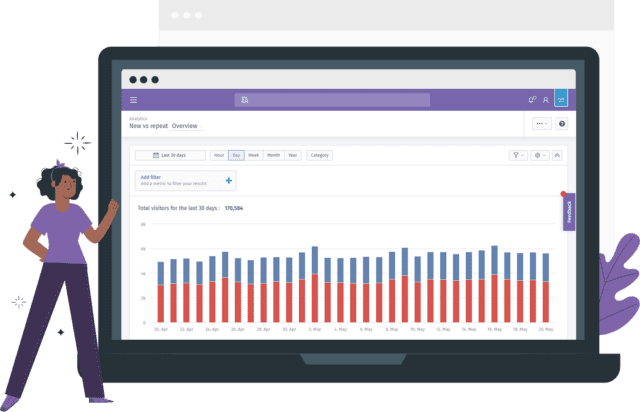Open the user profile icon
640x412 pixels.
pos(546,100)
